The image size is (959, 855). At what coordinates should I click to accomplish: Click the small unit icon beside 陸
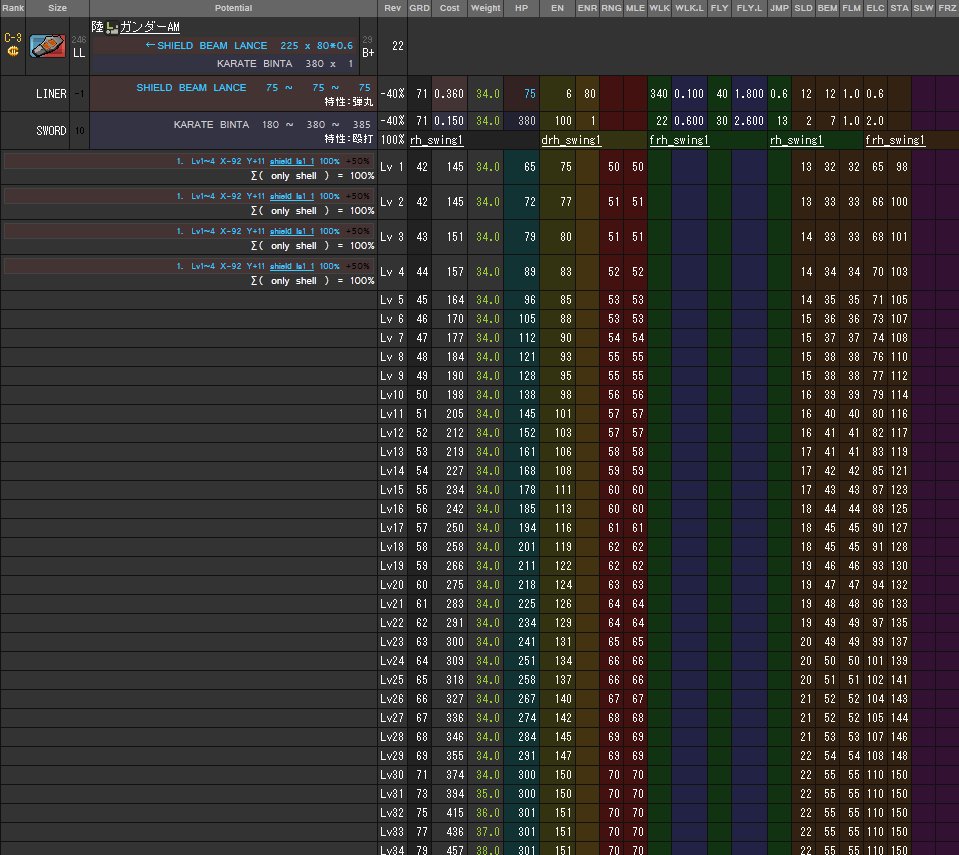(112, 27)
